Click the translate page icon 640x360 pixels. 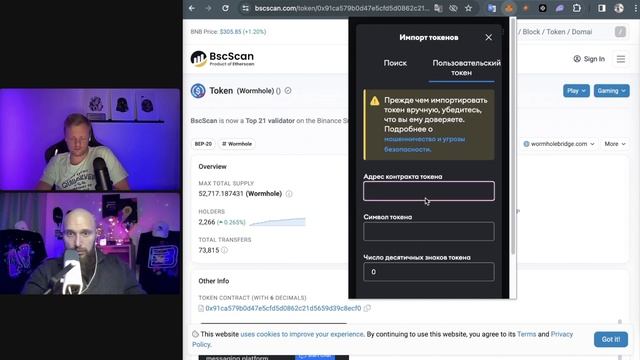(x=438, y=8)
